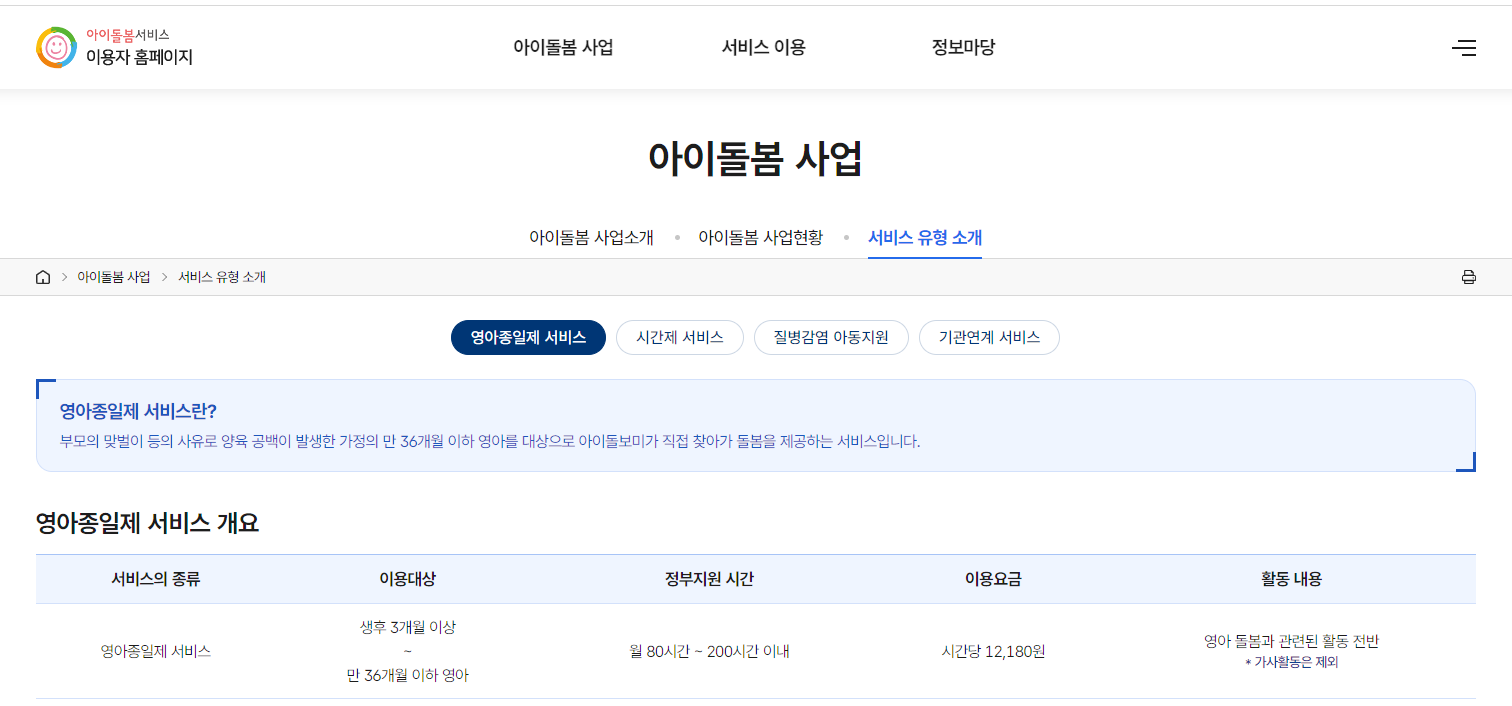Image resolution: width=1512 pixels, height=706 pixels.
Task: Open the 아이돌봄 사업소개 sub-menu link
Action: (x=592, y=237)
